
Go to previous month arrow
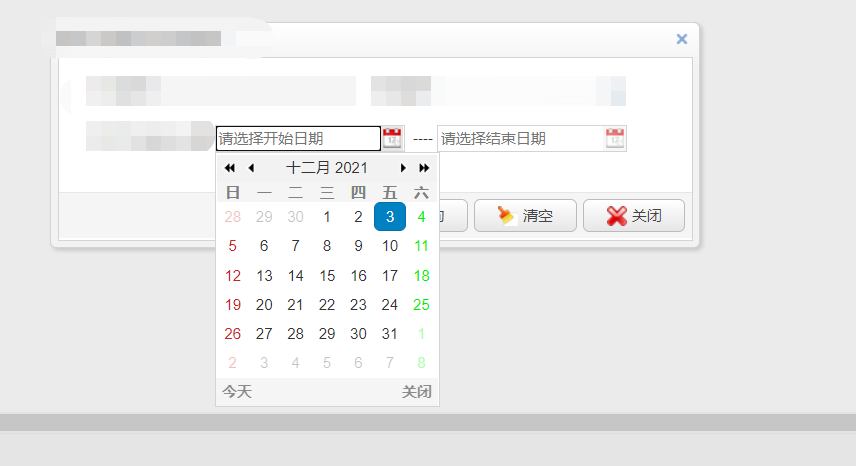click(x=251, y=168)
